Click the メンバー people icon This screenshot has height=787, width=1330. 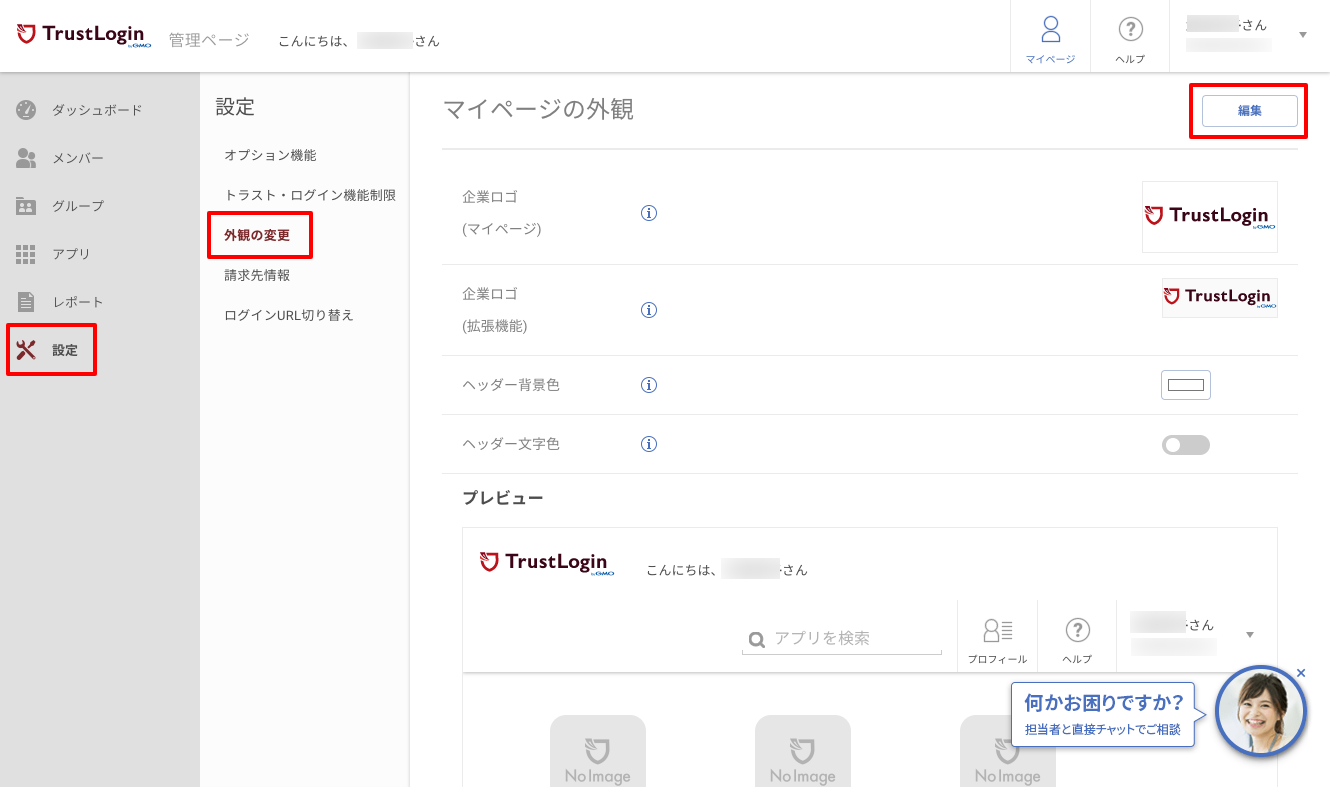pos(26,158)
